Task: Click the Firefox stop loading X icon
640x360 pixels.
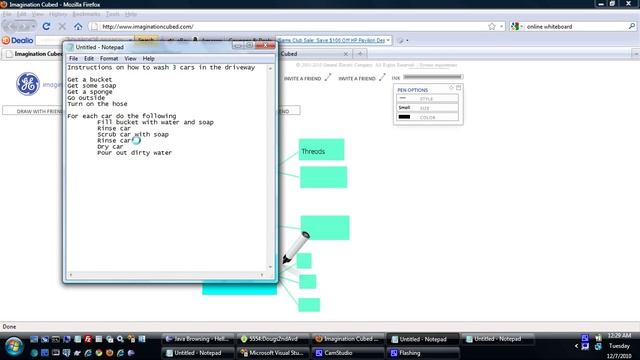Action: coord(62,26)
